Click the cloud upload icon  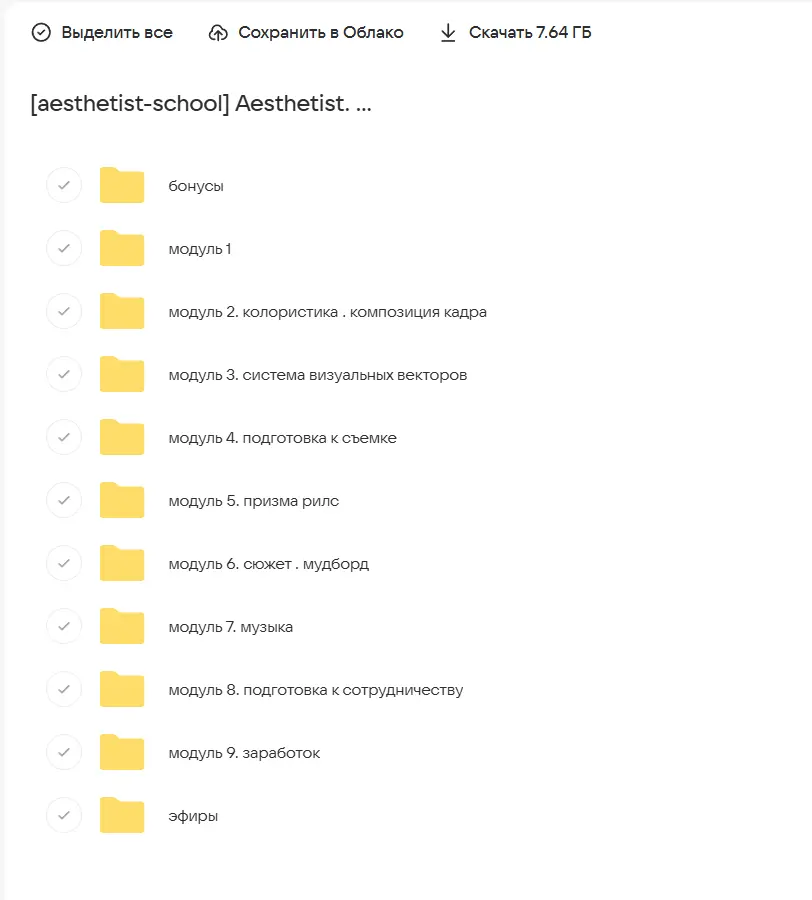218,33
